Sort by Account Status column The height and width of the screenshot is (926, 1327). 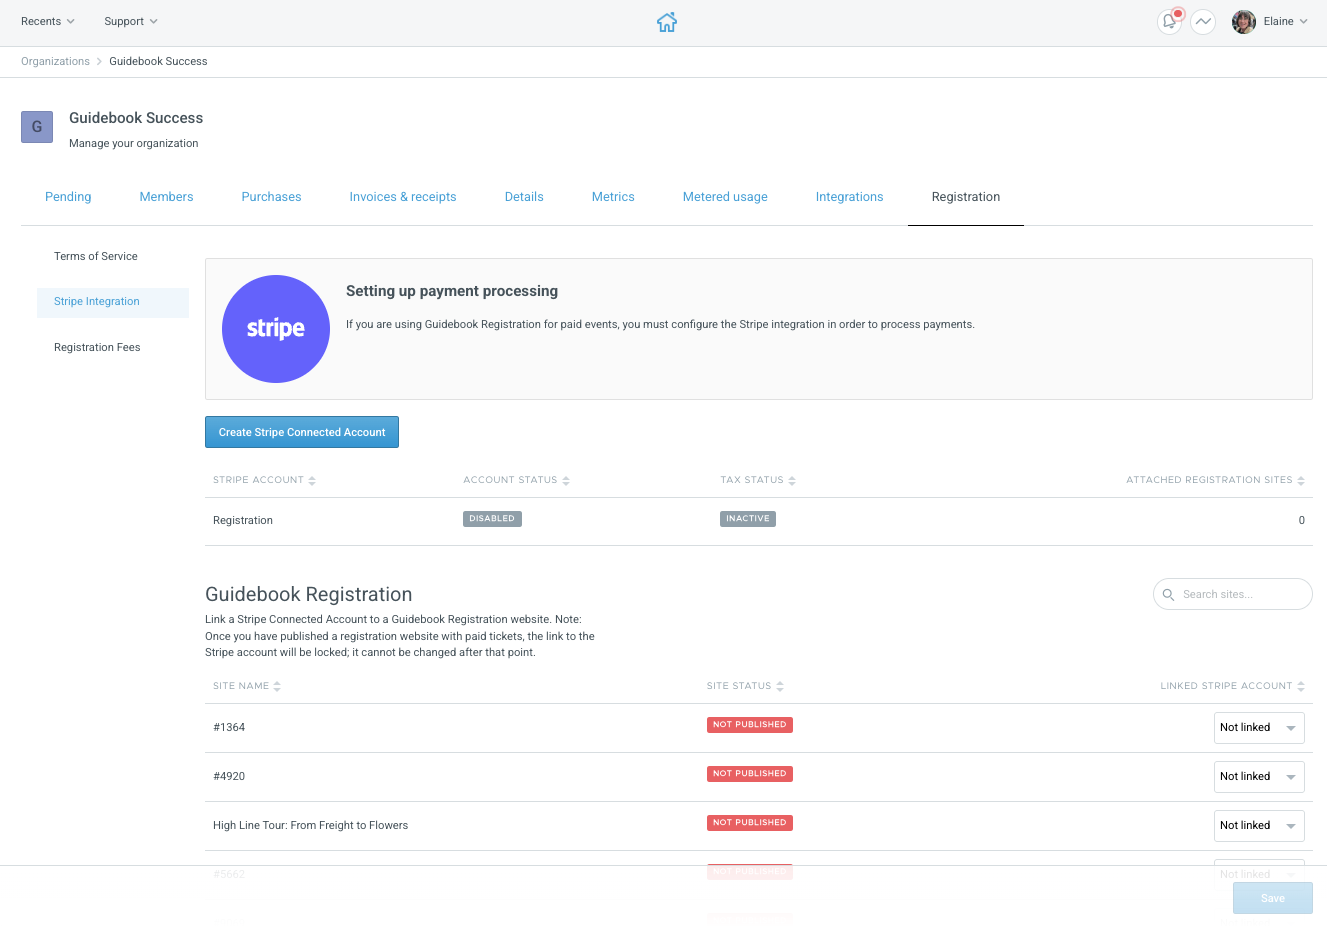tap(516, 480)
